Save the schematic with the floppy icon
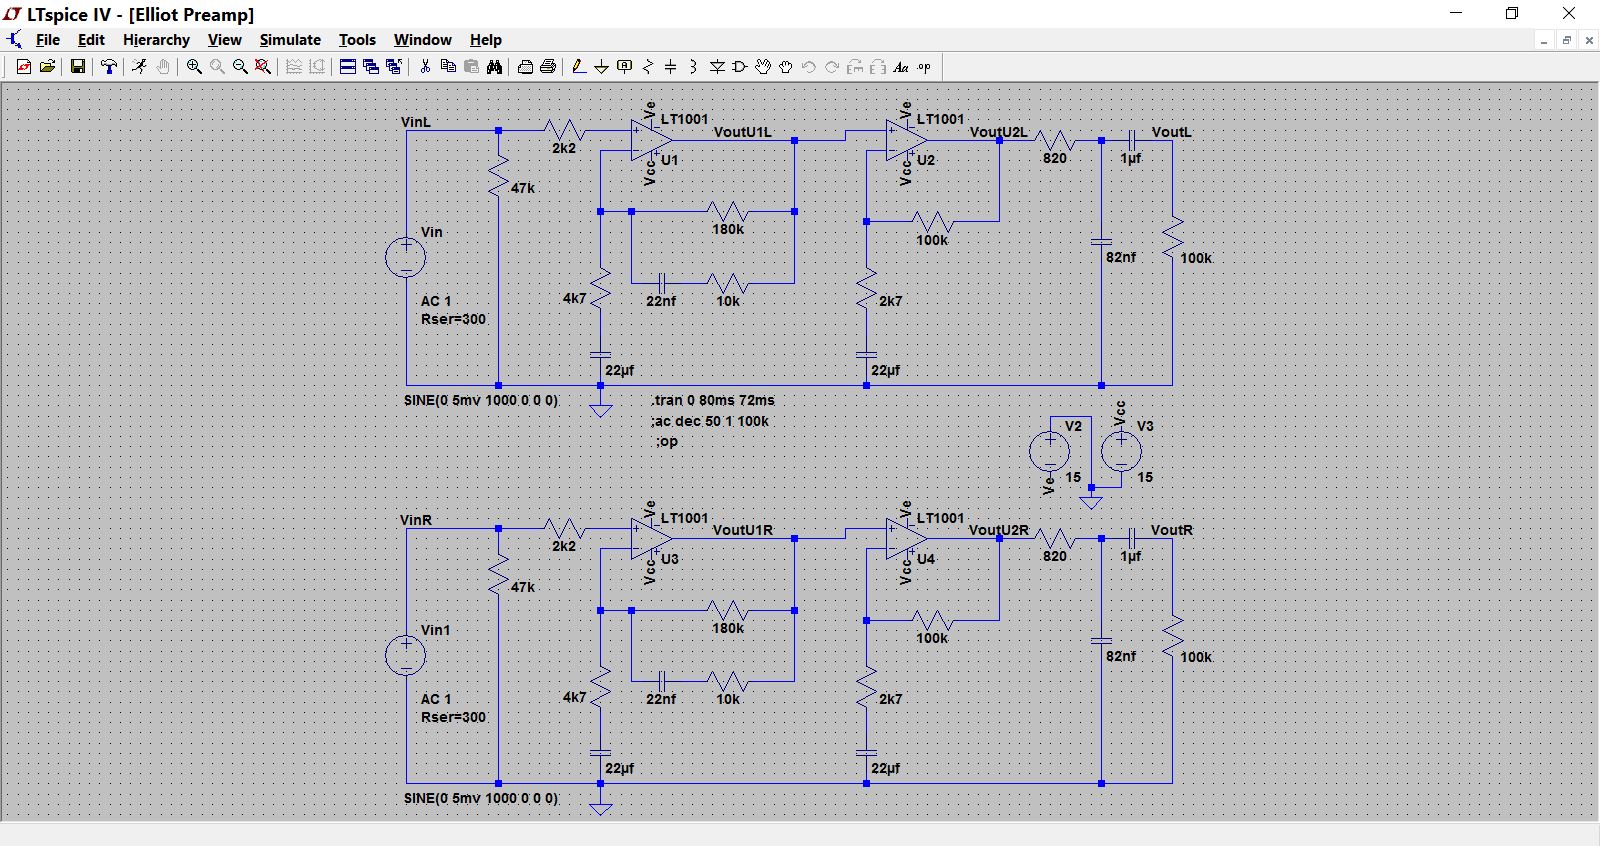The height and width of the screenshot is (846, 1600). tap(77, 67)
